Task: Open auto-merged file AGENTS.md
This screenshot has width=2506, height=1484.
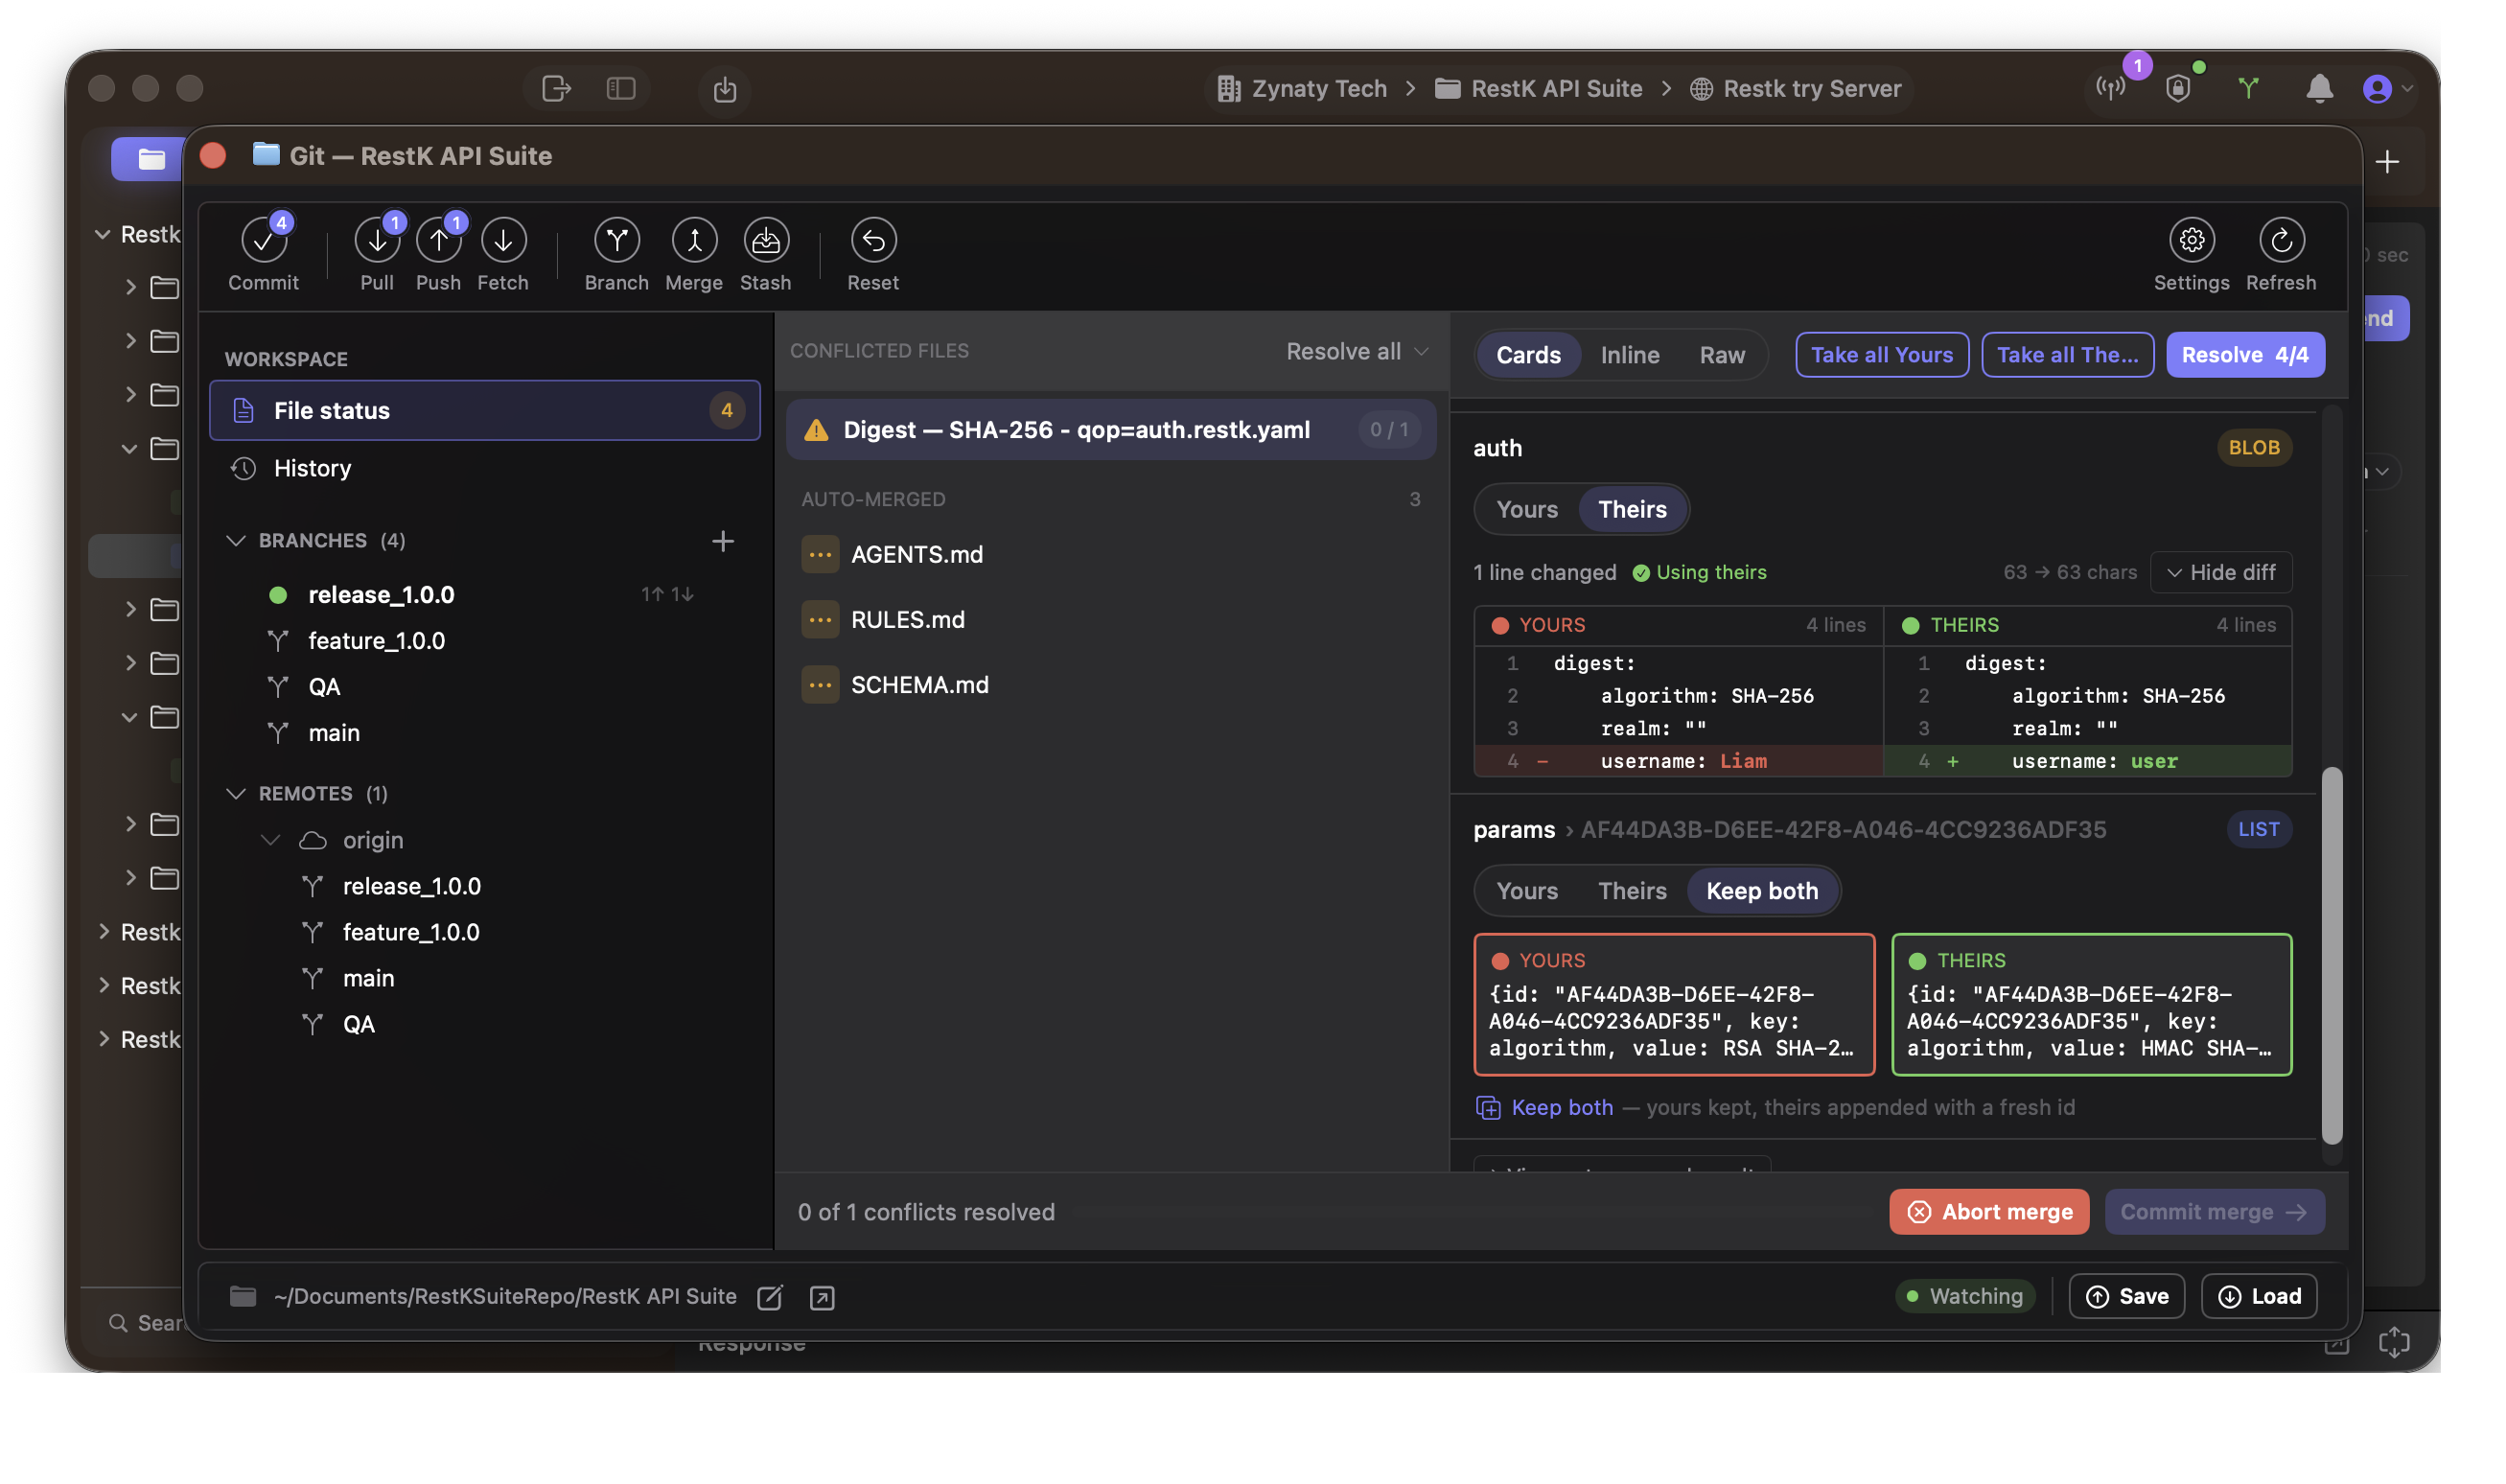Action: [1110, 554]
